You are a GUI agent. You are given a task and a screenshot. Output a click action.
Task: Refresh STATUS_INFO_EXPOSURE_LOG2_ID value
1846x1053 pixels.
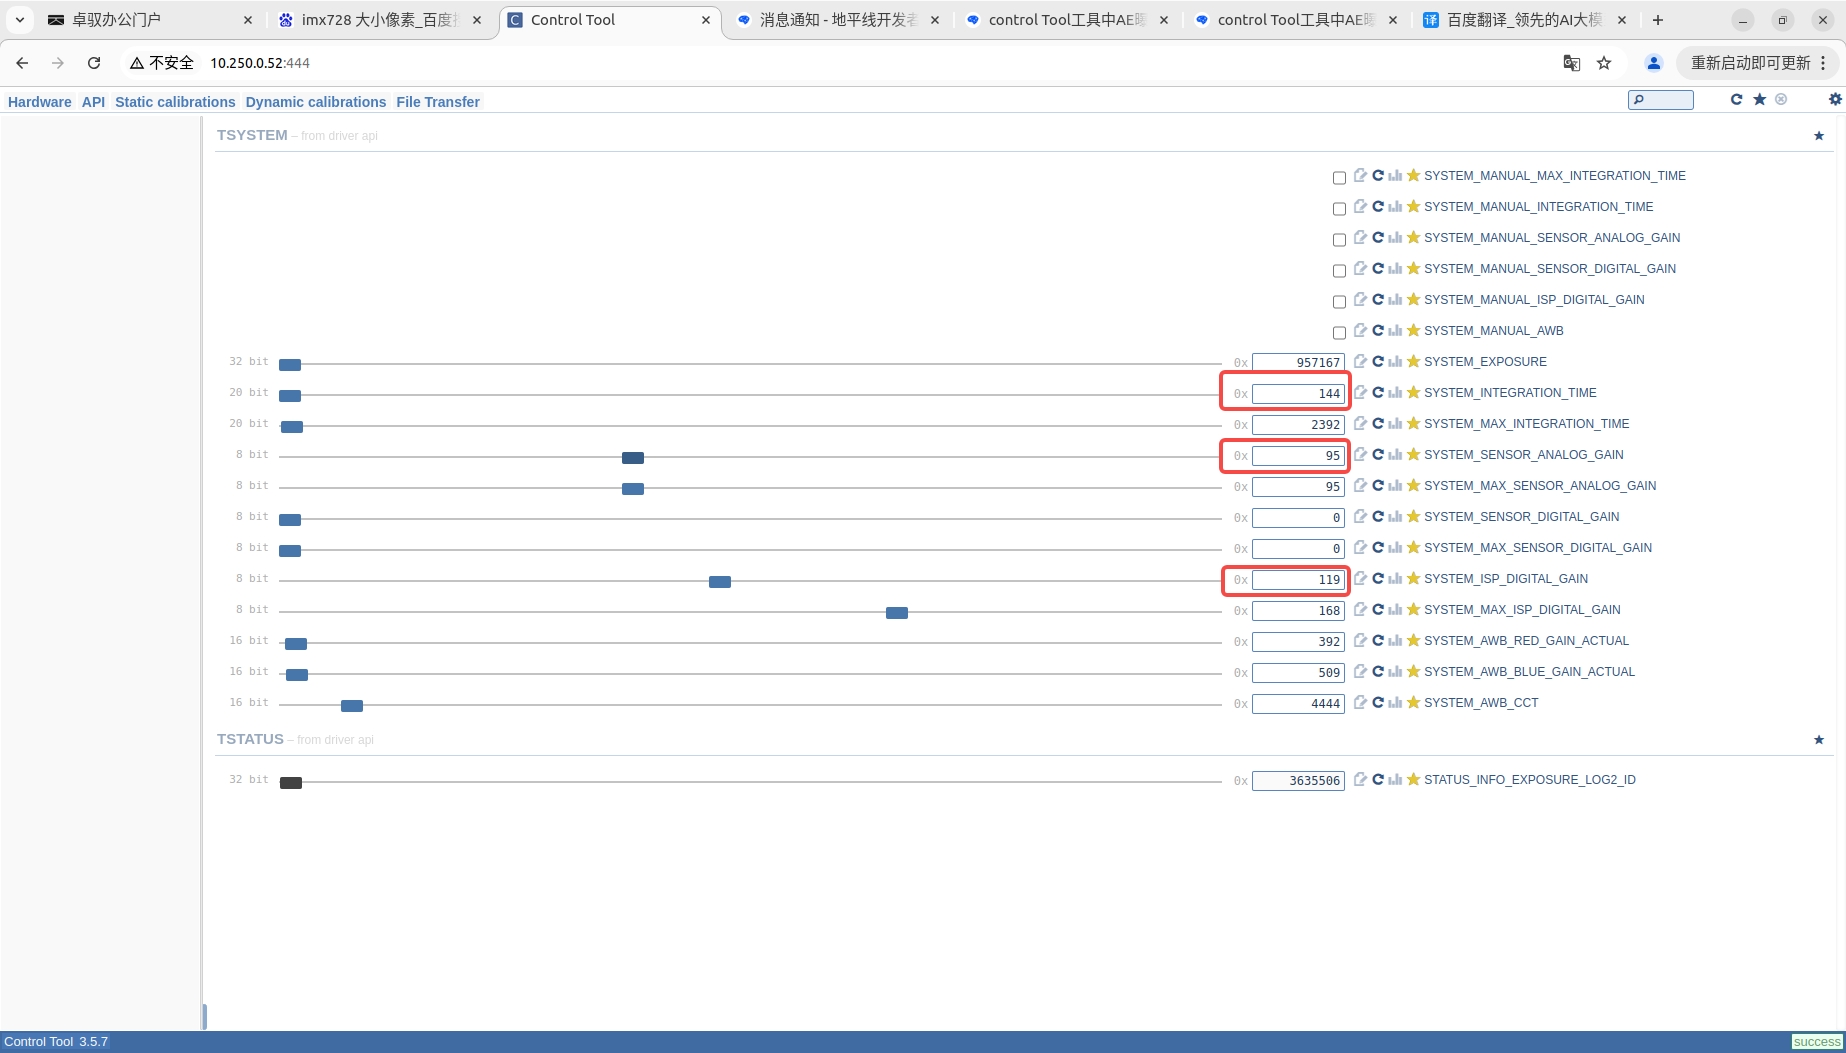pyautogui.click(x=1377, y=779)
